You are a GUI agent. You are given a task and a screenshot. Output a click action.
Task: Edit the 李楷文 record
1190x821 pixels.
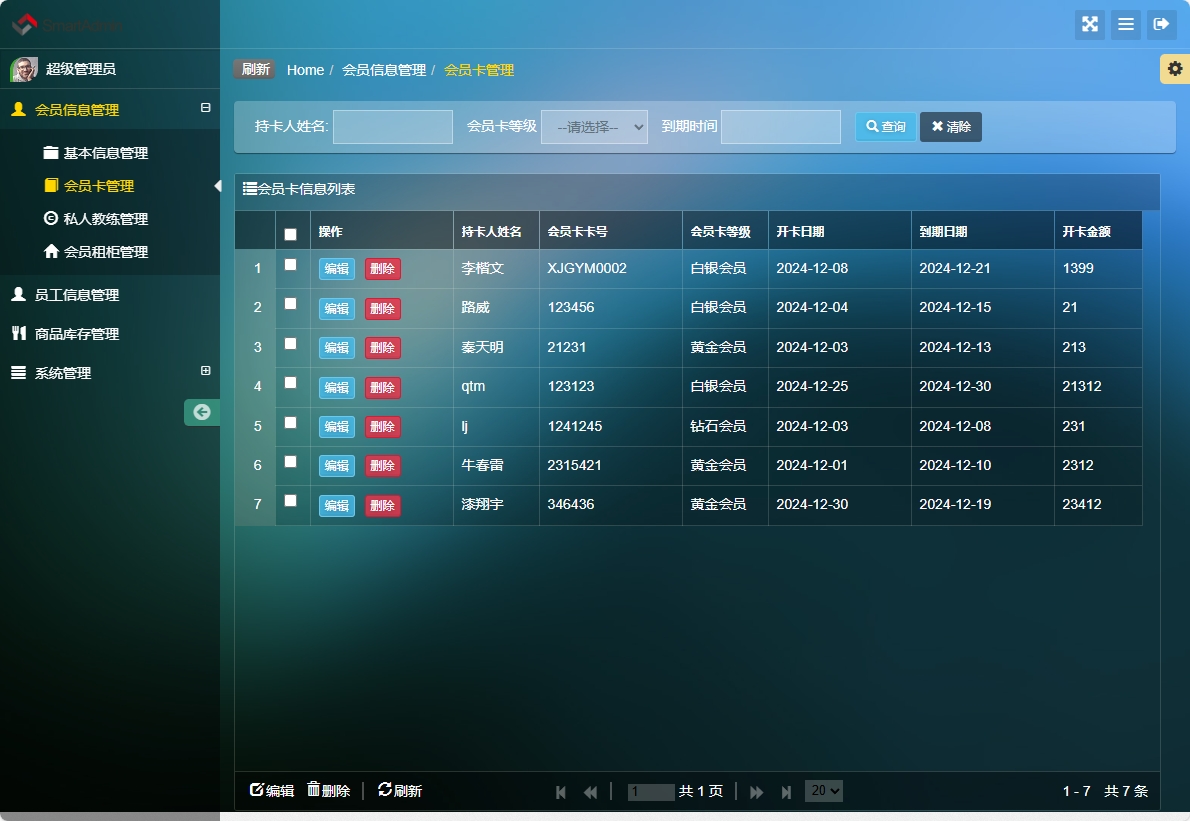[x=337, y=269]
